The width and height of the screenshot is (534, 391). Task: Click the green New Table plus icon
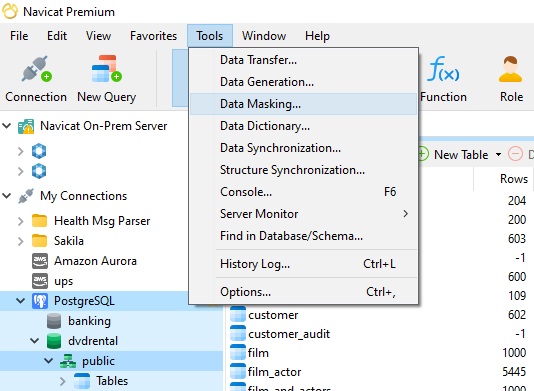tap(423, 154)
